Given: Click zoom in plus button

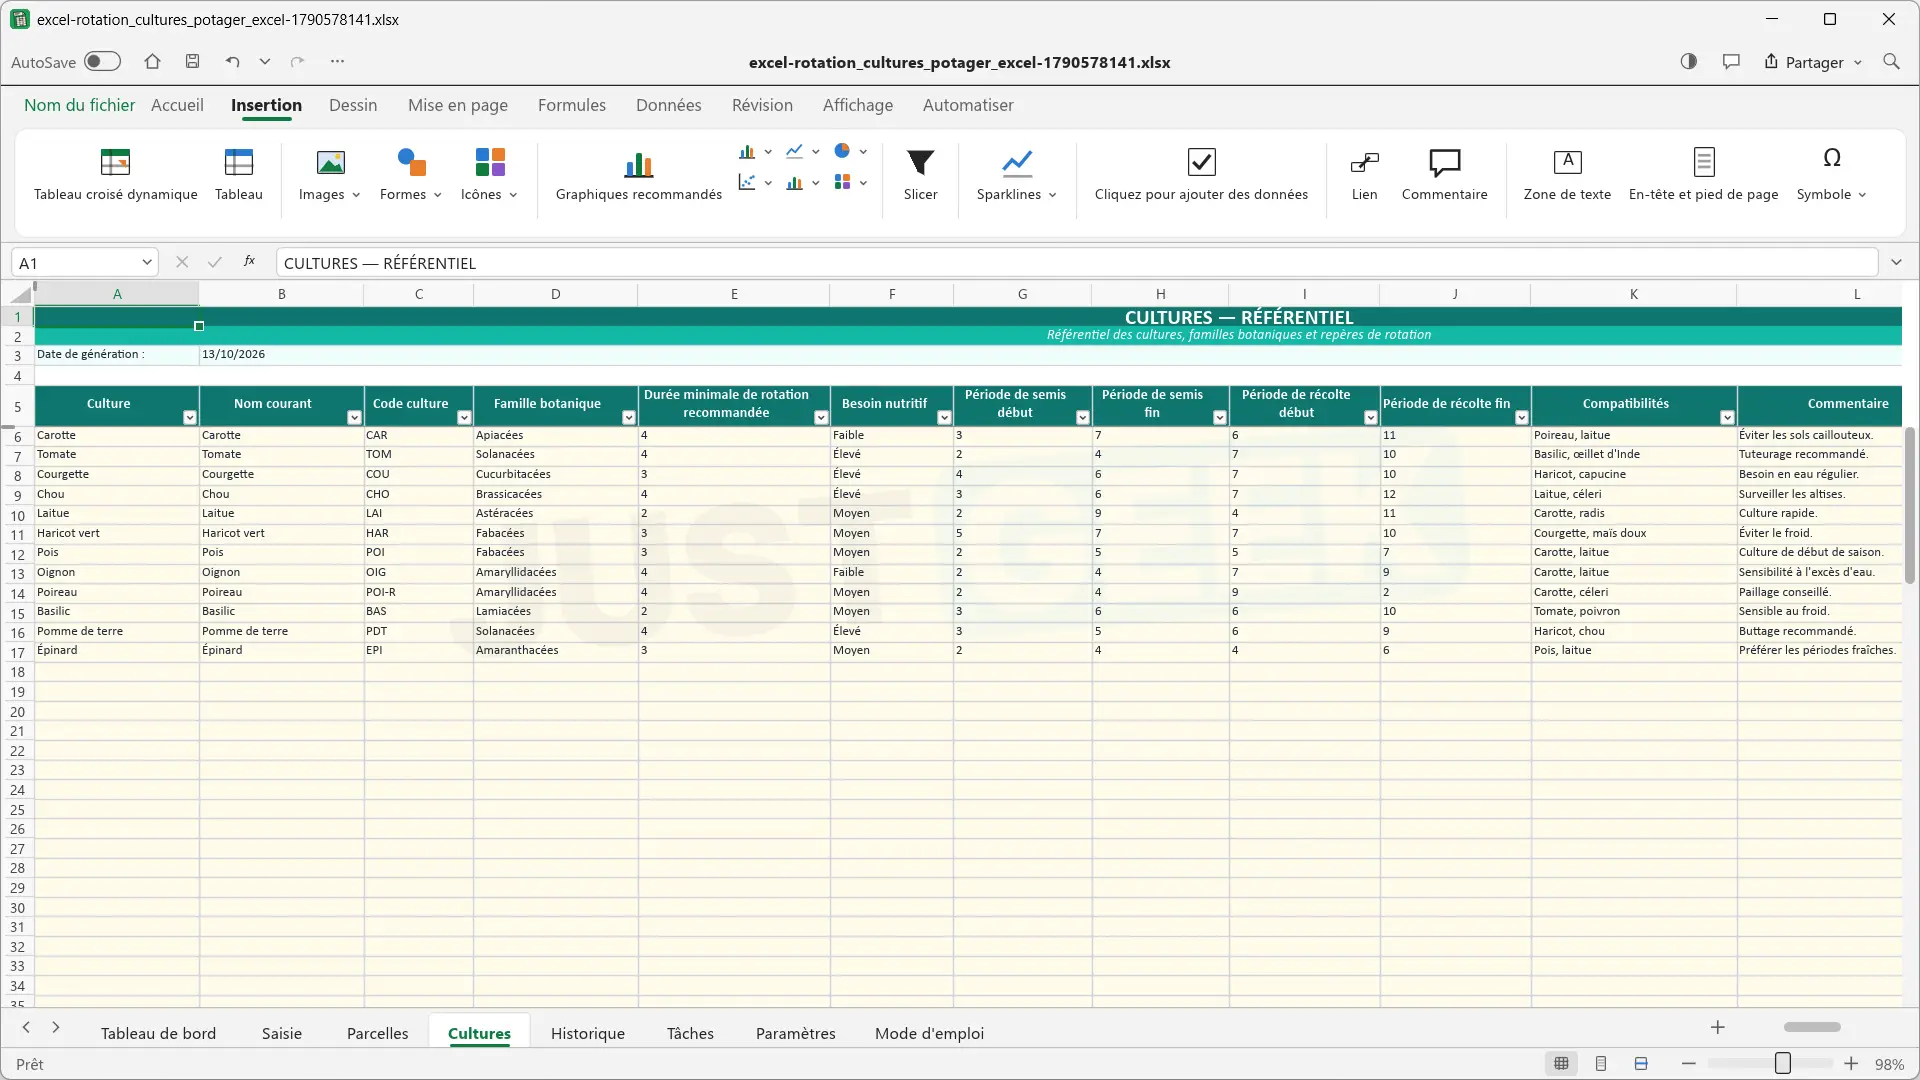Looking at the screenshot, I should point(1851,1064).
